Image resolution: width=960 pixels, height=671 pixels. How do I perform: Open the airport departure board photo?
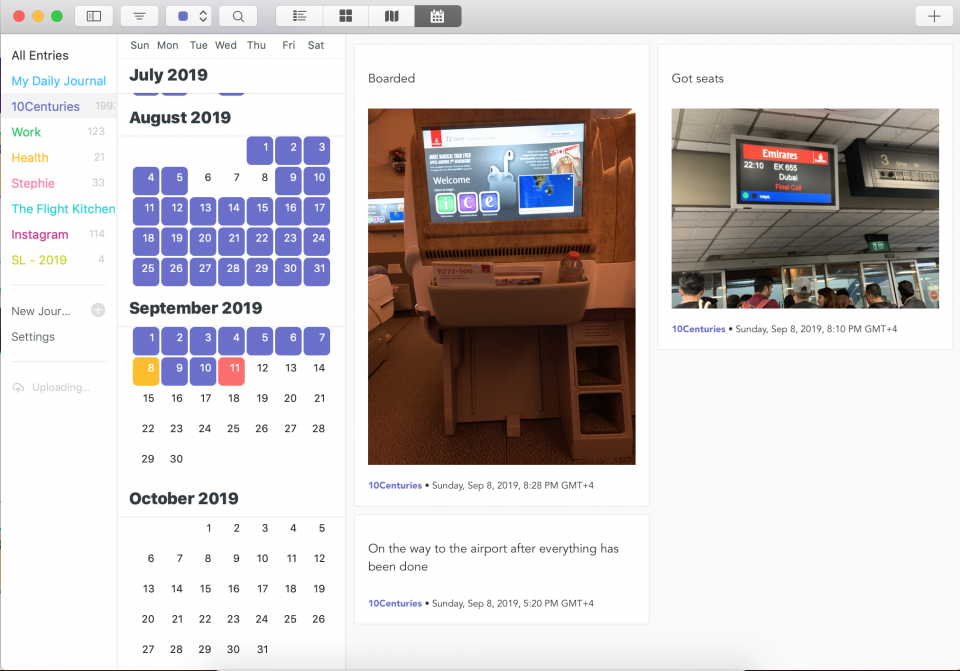805,208
